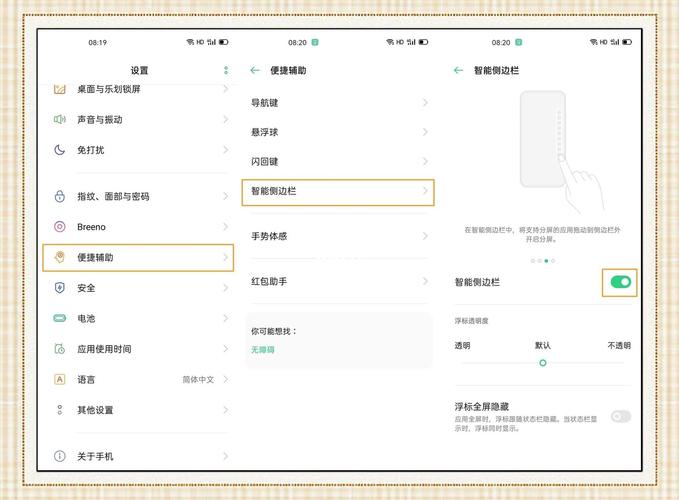Expand 免打扰 row chevron
Image resolution: width=679 pixels, height=500 pixels.
pos(225,150)
